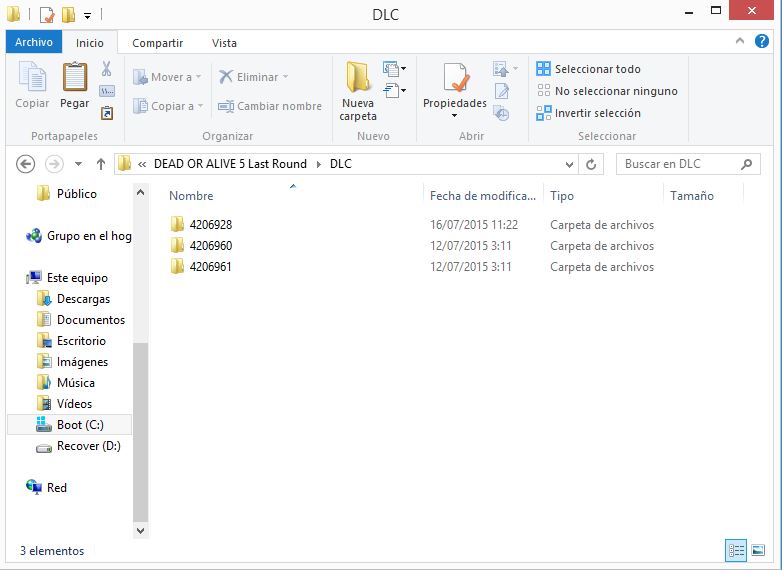The height and width of the screenshot is (570, 782).
Task: Open the Archivo menu tab
Action: coord(34,43)
